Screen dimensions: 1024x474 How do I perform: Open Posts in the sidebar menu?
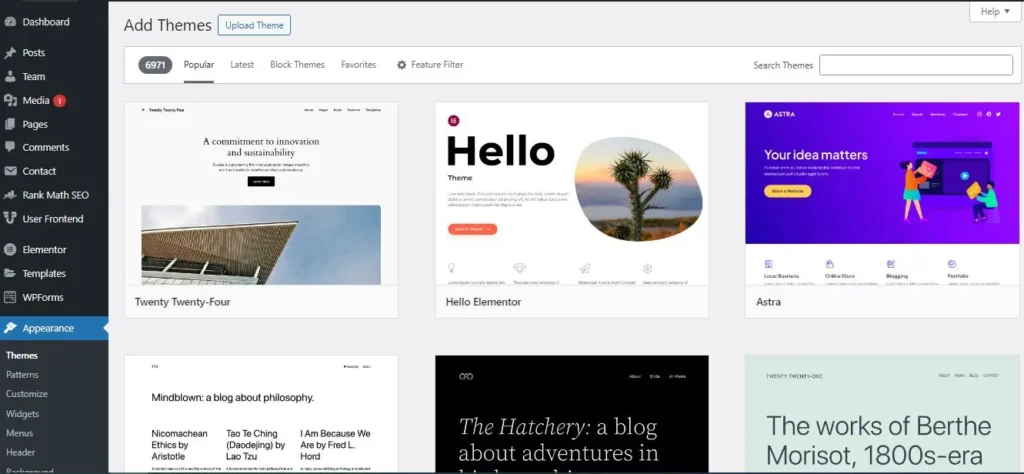tap(33, 53)
